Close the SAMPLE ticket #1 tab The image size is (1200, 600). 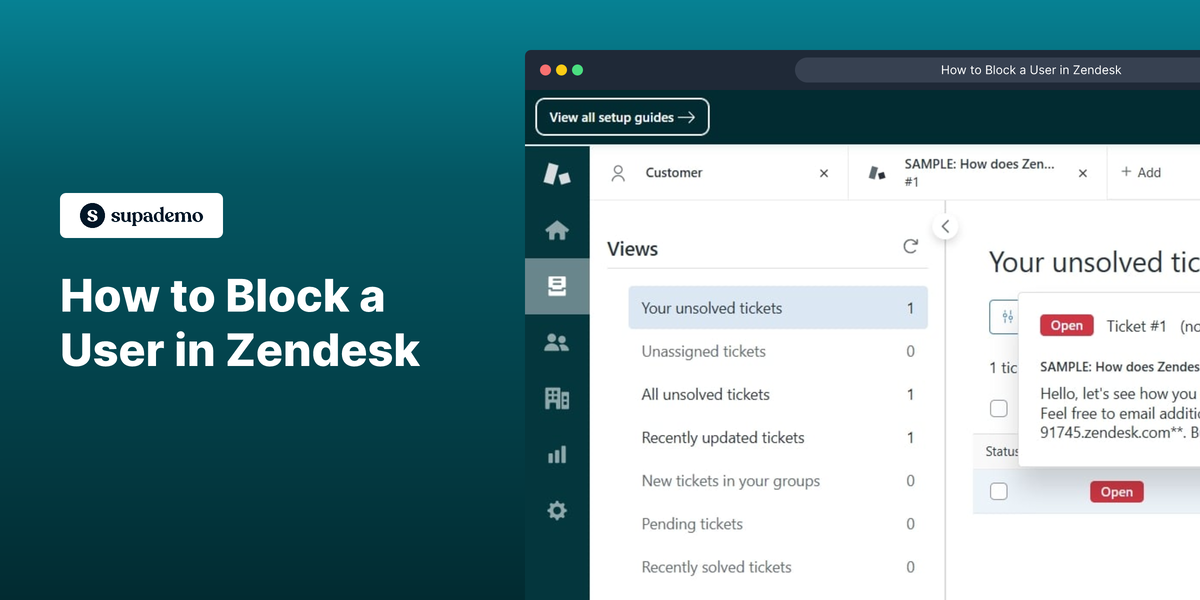pos(1082,173)
